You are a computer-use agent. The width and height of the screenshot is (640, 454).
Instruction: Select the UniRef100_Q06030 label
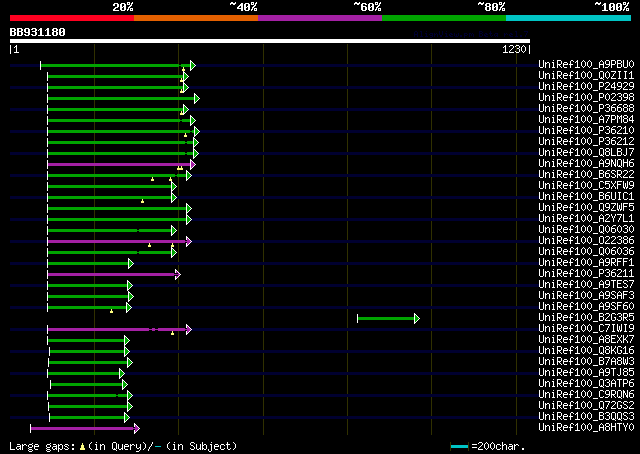586,230
